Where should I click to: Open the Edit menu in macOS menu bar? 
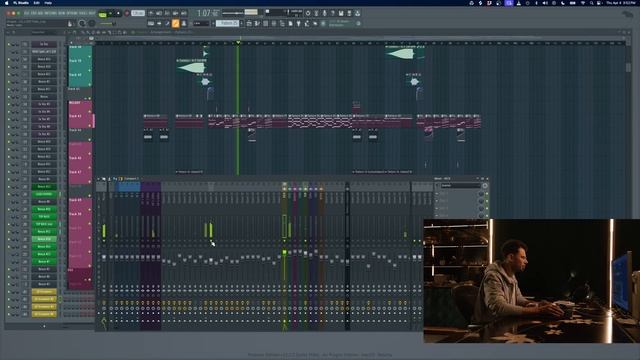37,3
